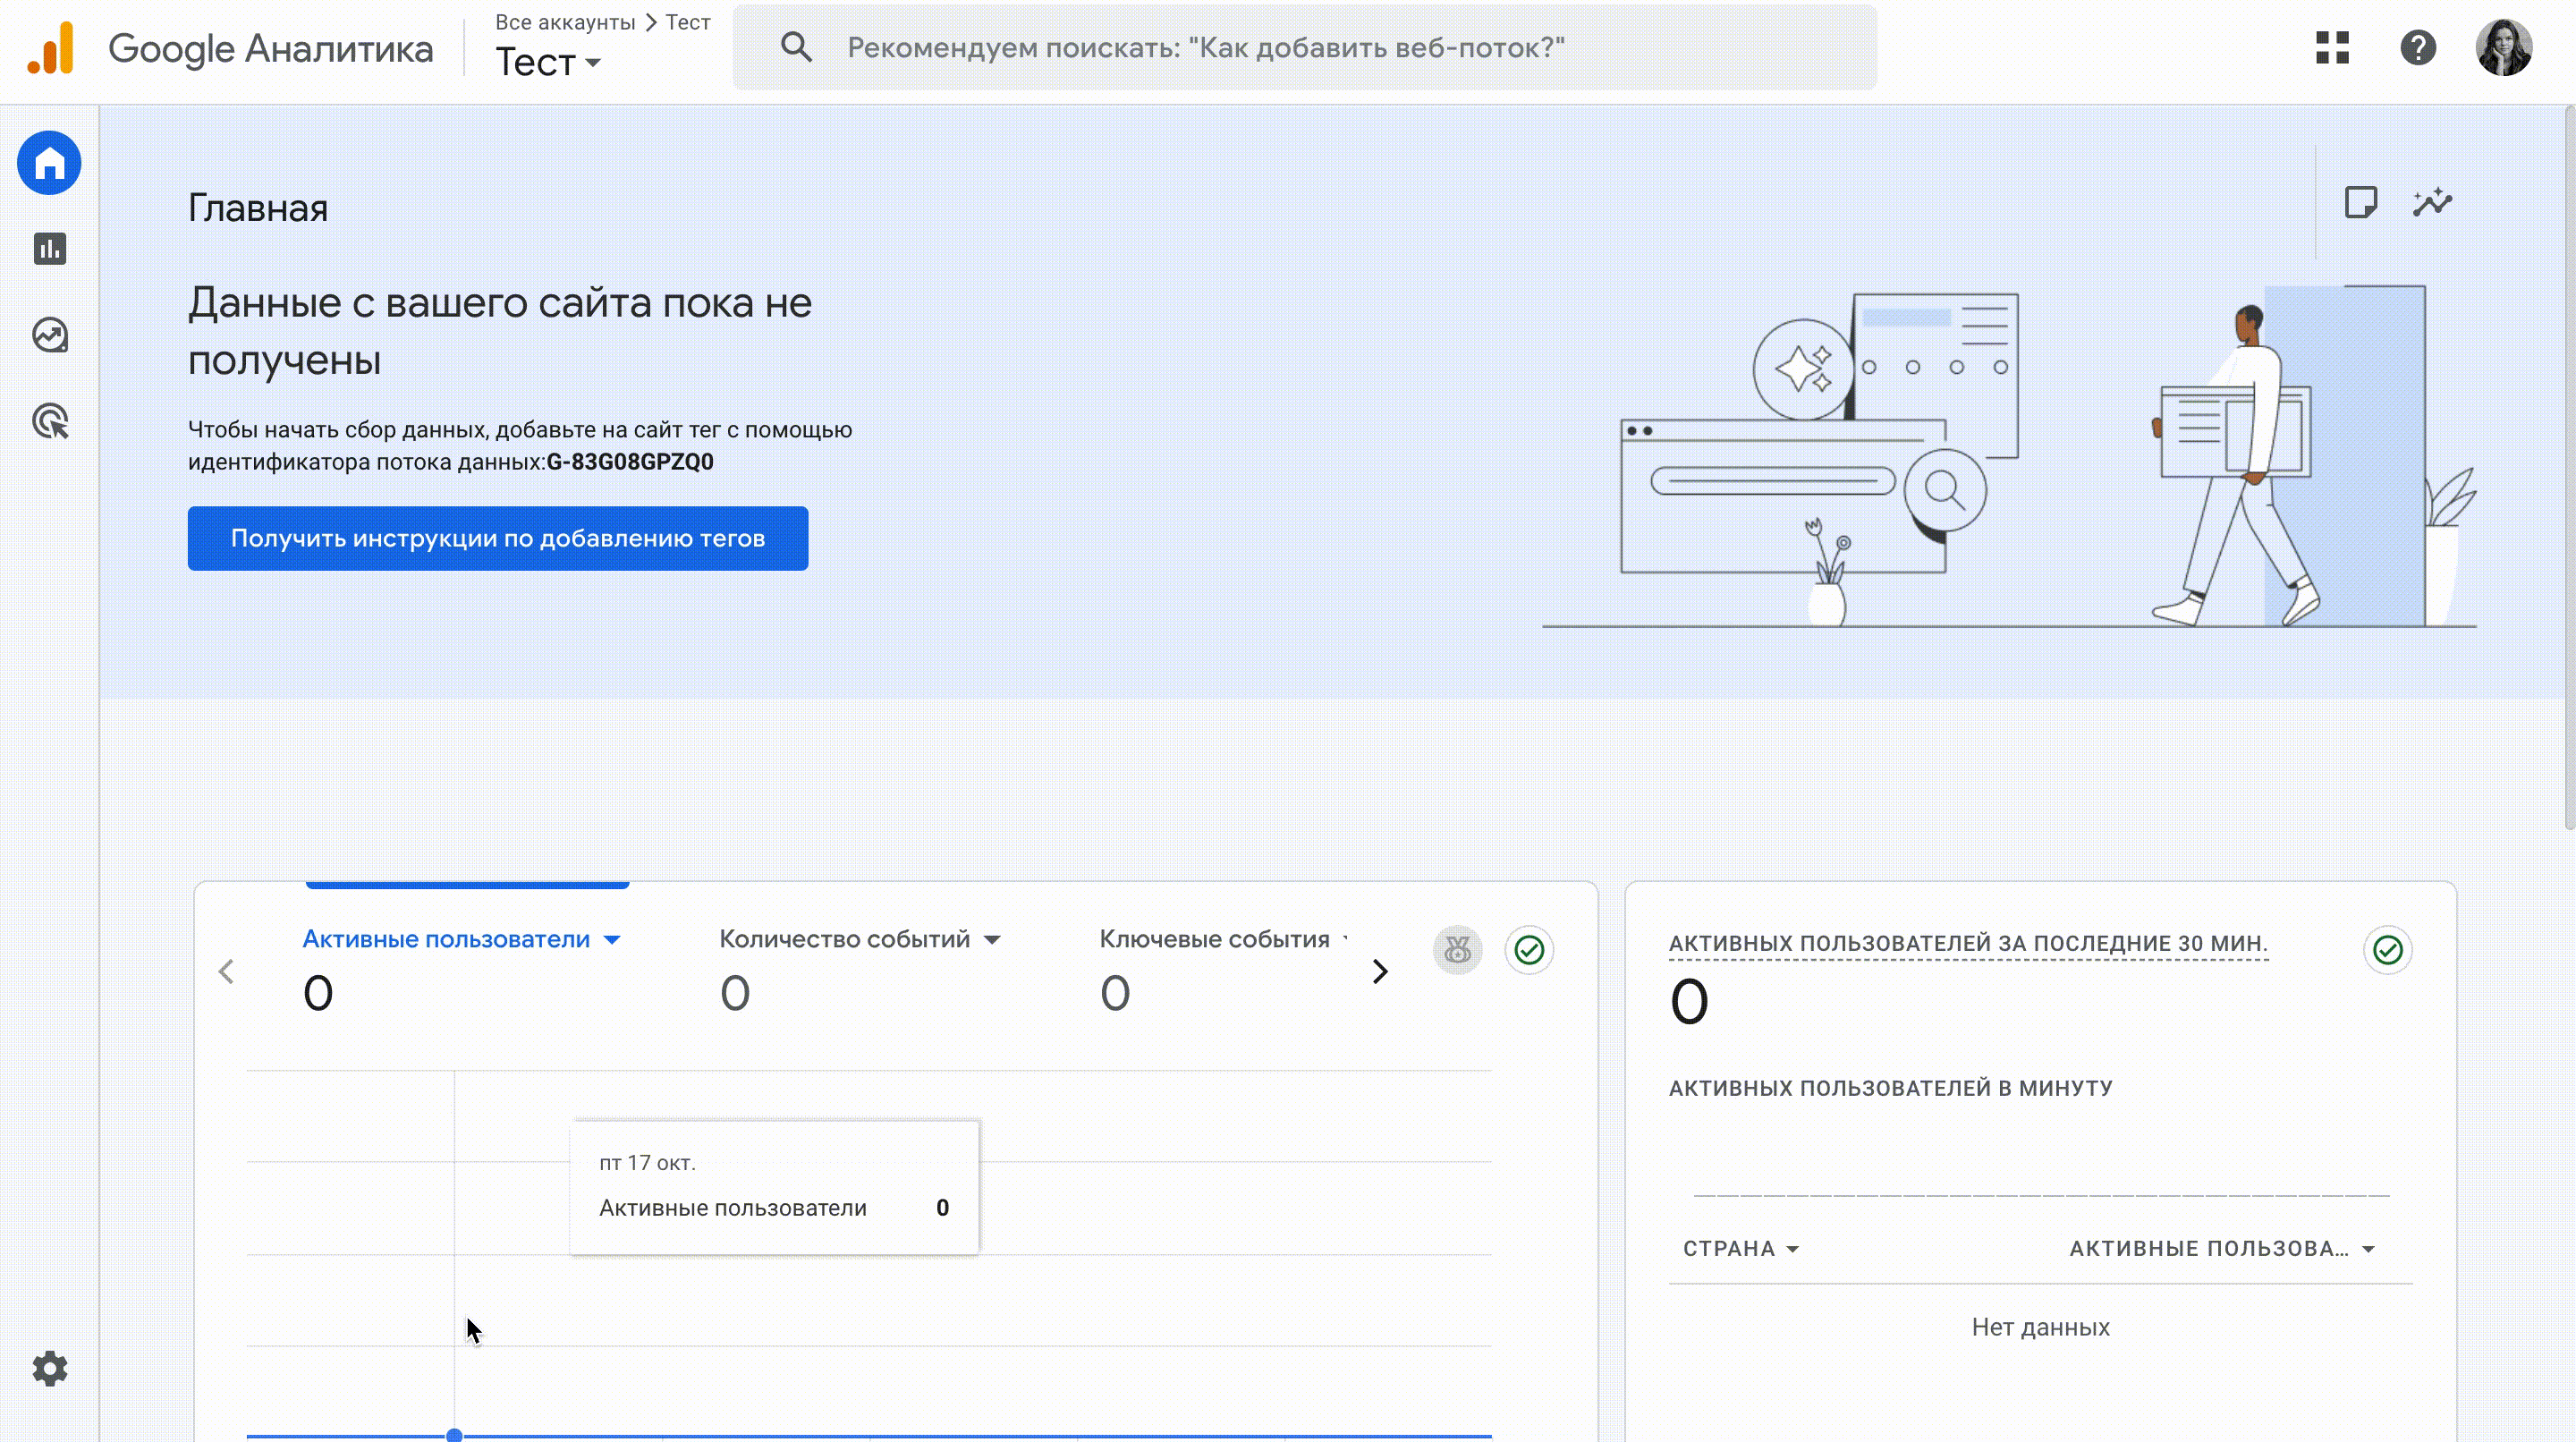Screen dimensions: 2576x1442
Task: Click green checkmark icon on metrics card
Action: [x=1529, y=950]
